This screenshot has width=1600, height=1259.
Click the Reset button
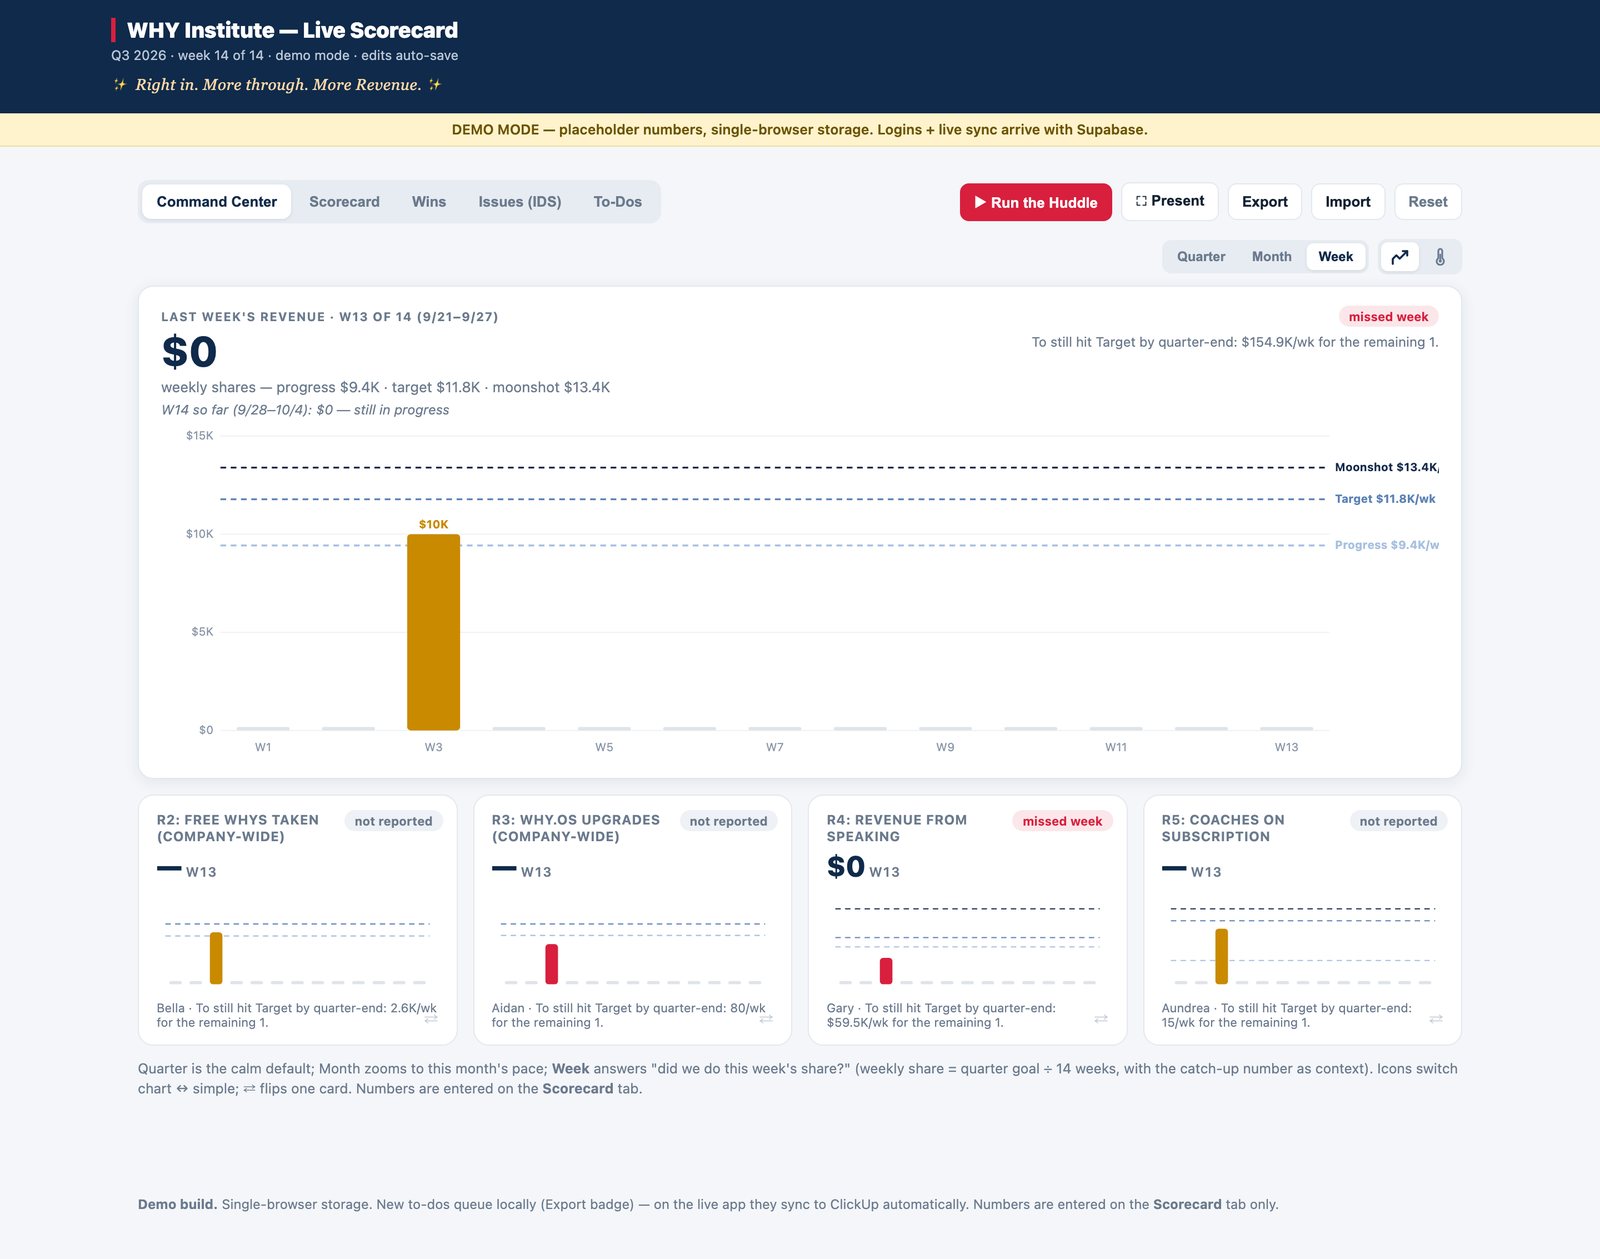1428,202
